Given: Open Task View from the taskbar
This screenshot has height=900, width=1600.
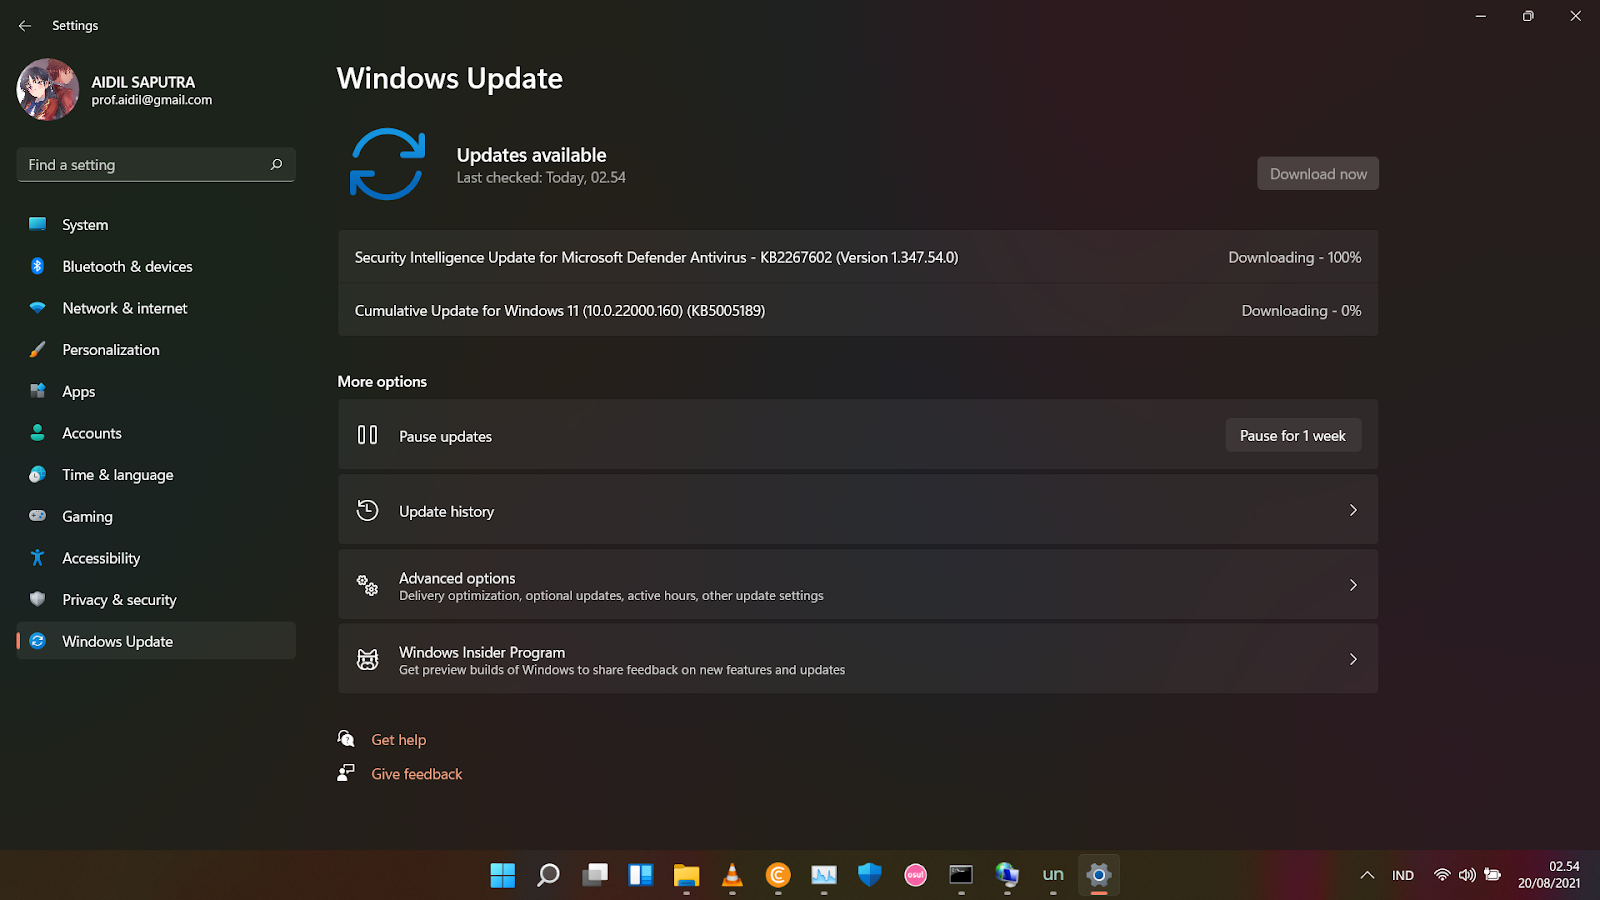Looking at the screenshot, I should coord(595,875).
